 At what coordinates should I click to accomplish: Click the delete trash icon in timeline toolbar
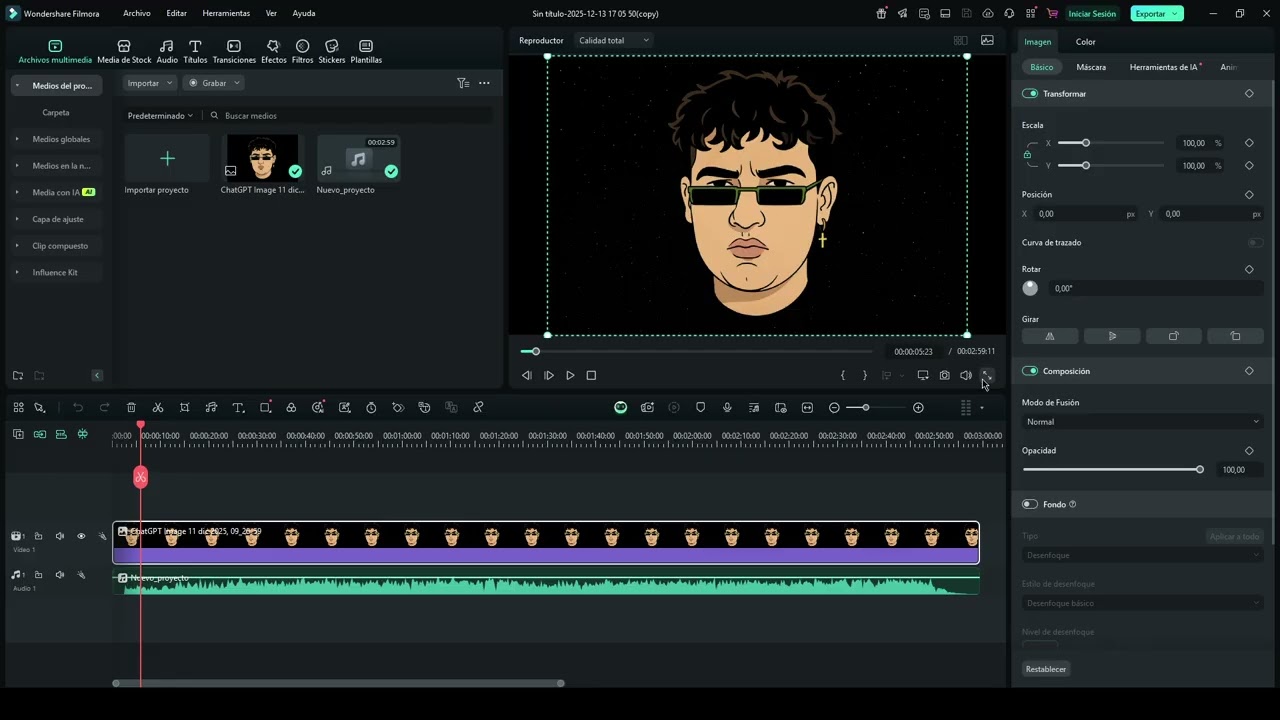coord(131,408)
